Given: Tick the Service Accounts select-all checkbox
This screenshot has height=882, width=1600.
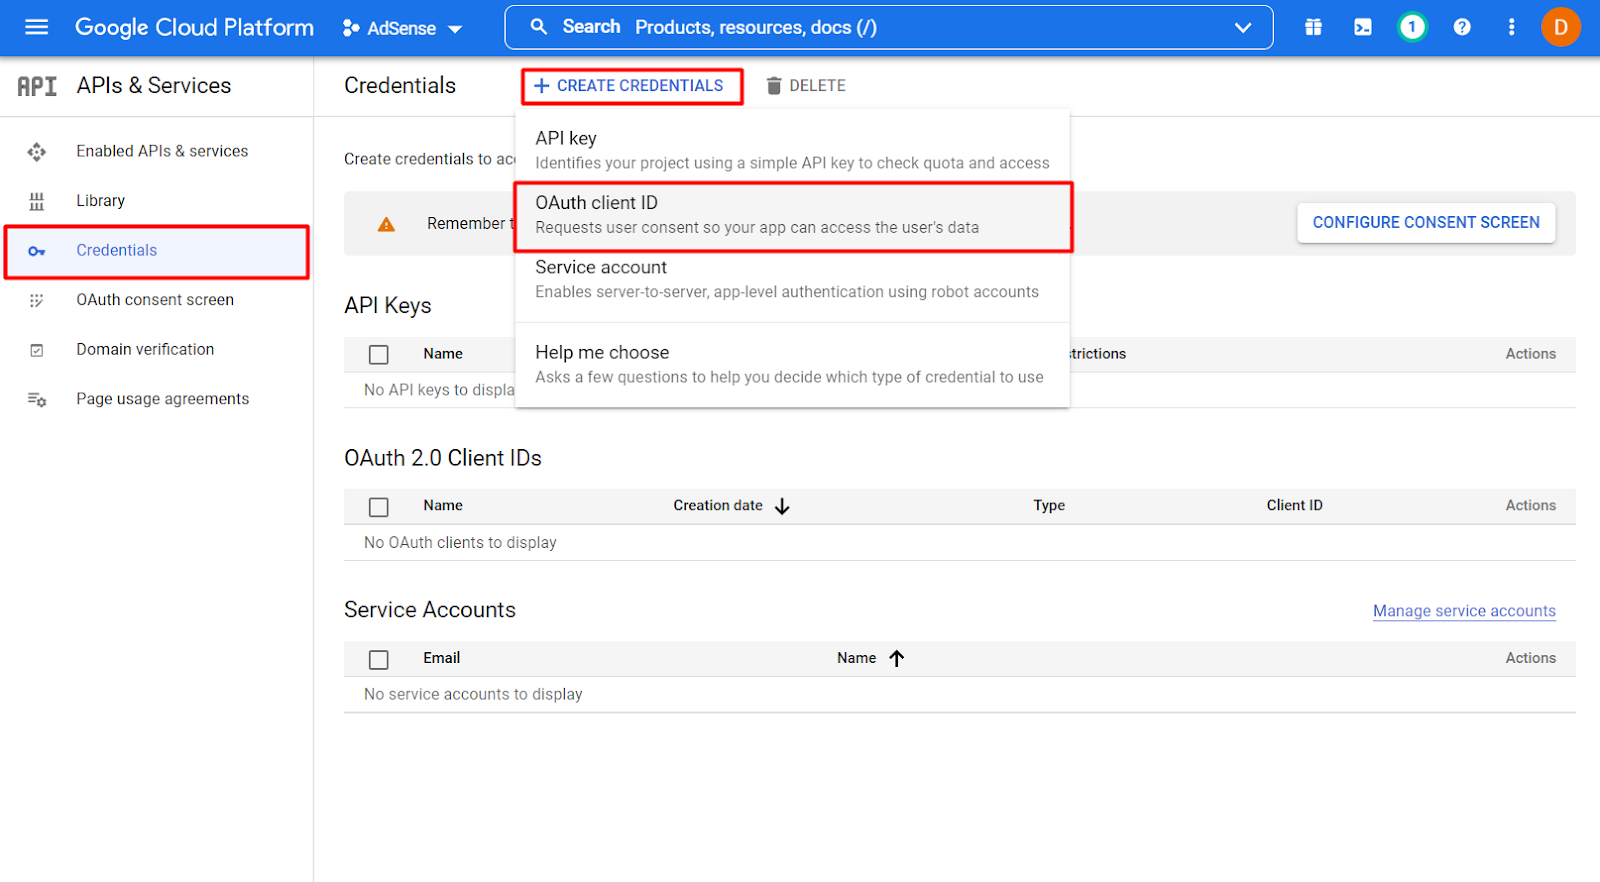Looking at the screenshot, I should pyautogui.click(x=379, y=660).
